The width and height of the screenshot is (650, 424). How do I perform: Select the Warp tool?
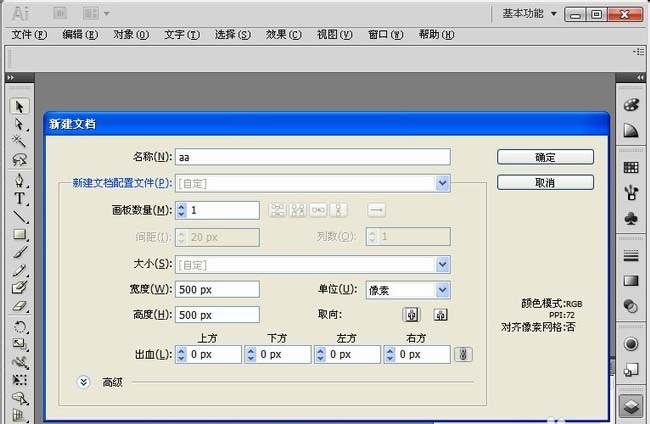19,362
